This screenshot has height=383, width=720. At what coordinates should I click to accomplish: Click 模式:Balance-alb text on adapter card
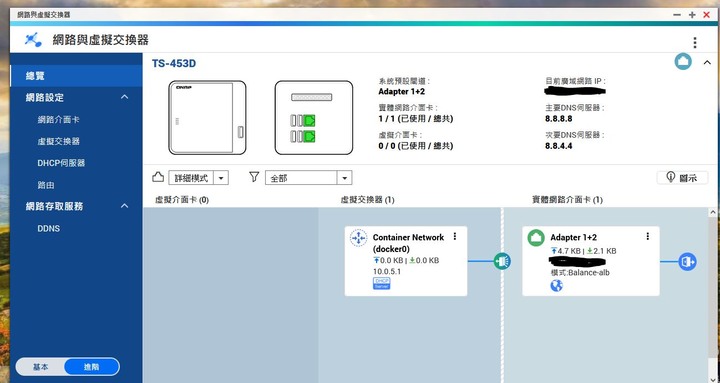click(580, 272)
